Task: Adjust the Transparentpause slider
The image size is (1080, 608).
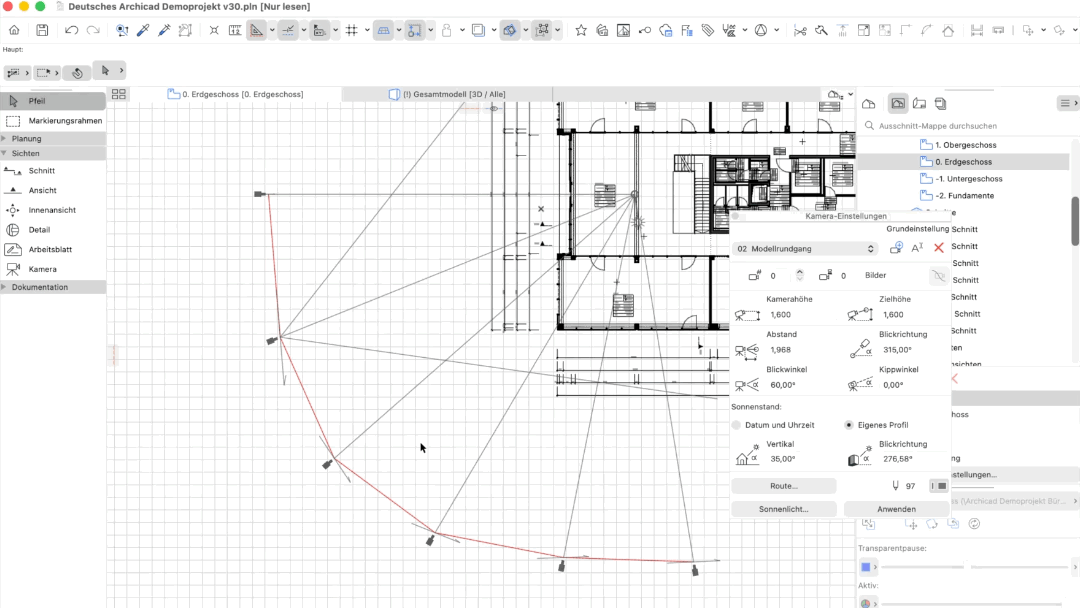Action: click(x=966, y=567)
